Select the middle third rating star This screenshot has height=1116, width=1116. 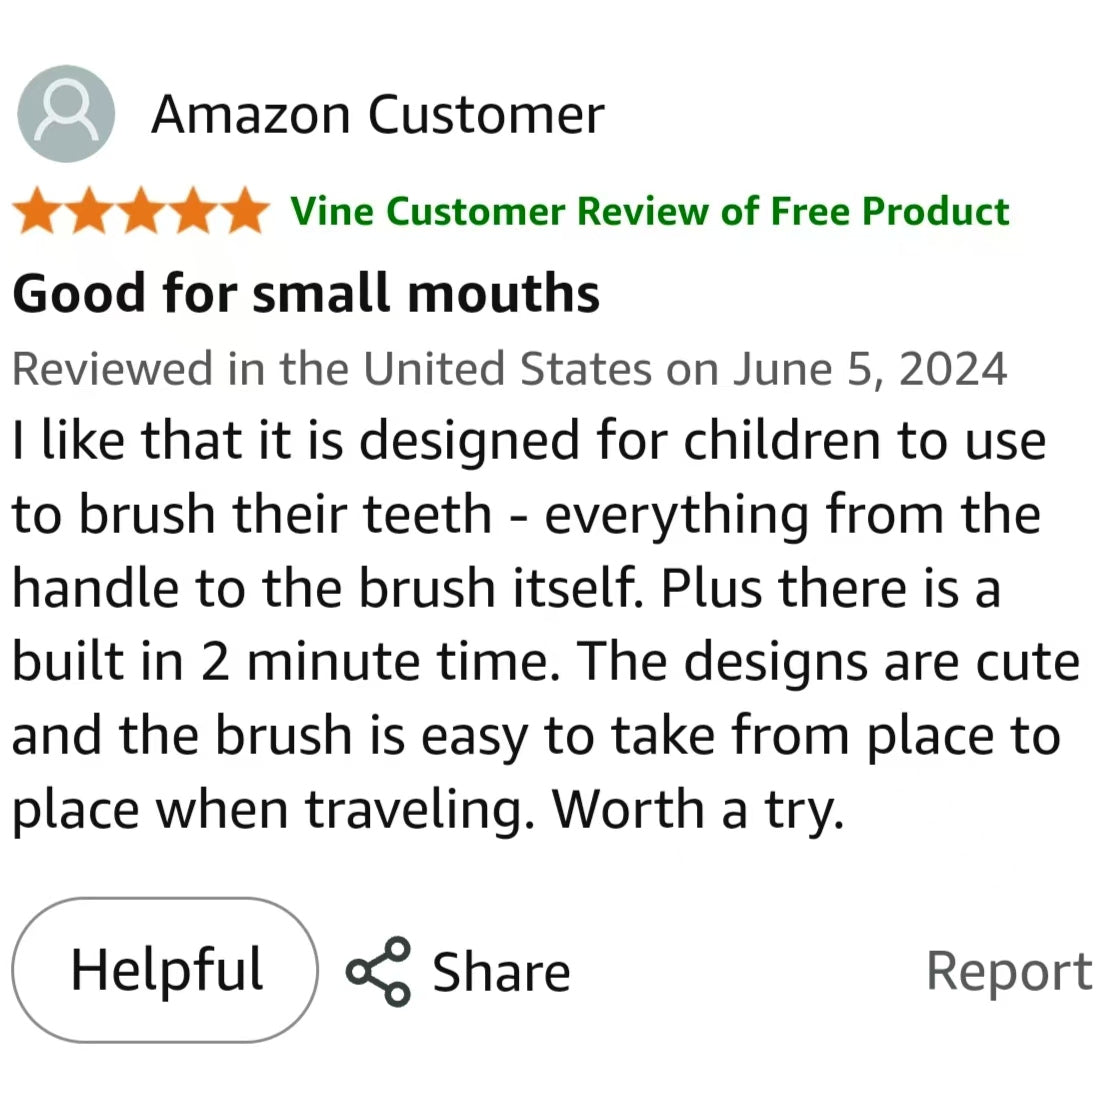[x=140, y=212]
